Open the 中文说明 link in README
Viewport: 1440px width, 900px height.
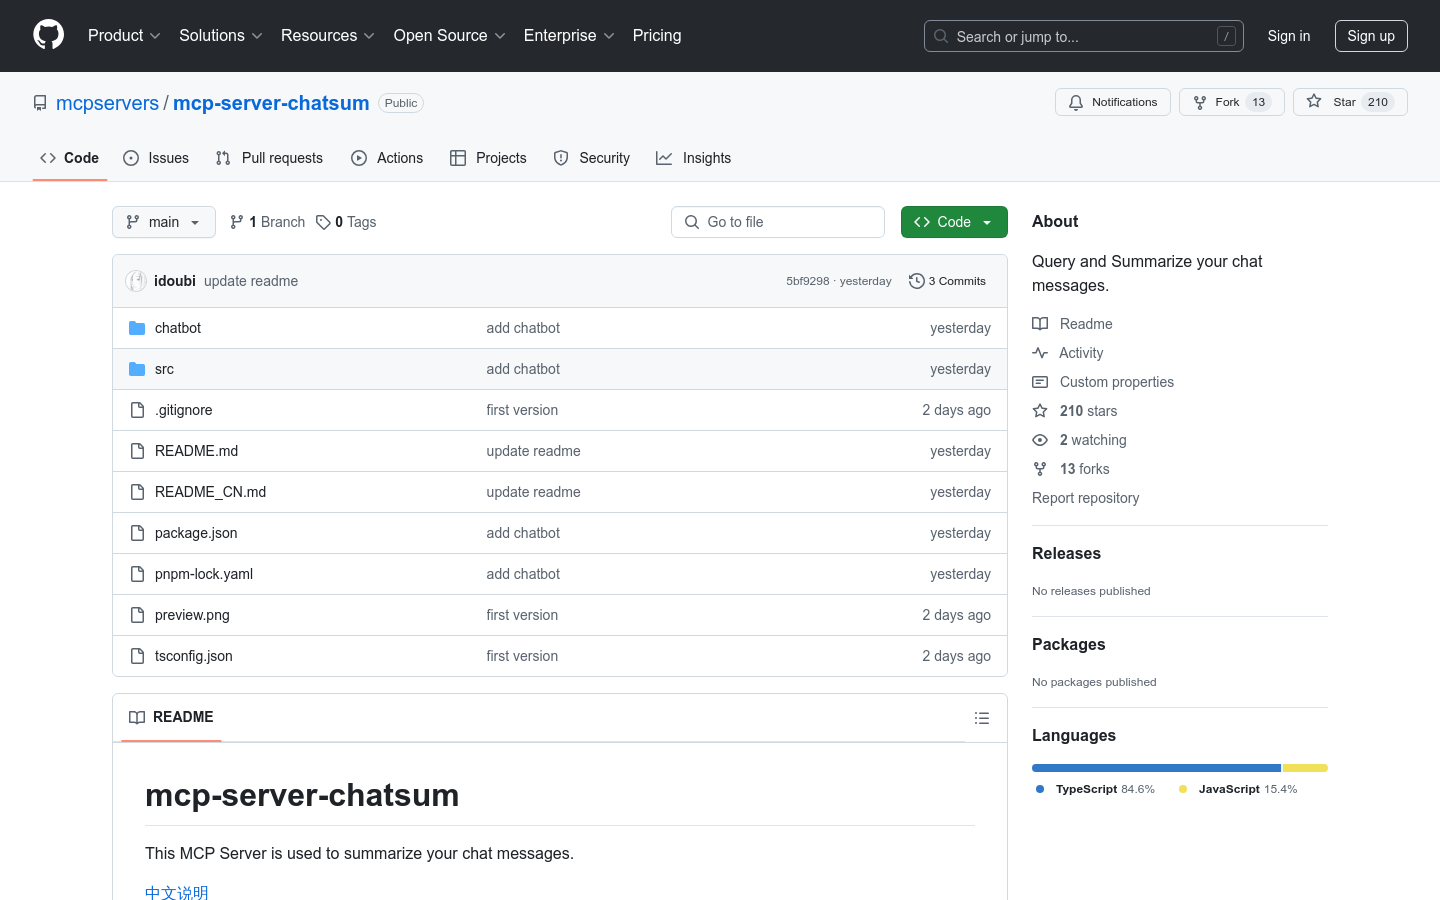click(x=177, y=893)
